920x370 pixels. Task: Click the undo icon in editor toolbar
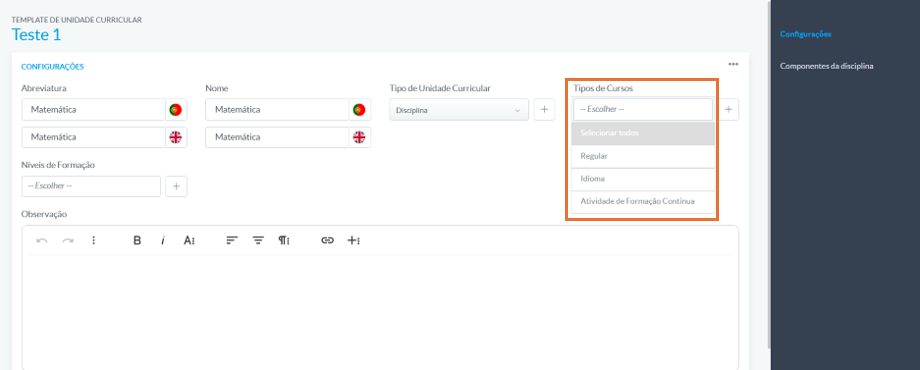(x=42, y=240)
